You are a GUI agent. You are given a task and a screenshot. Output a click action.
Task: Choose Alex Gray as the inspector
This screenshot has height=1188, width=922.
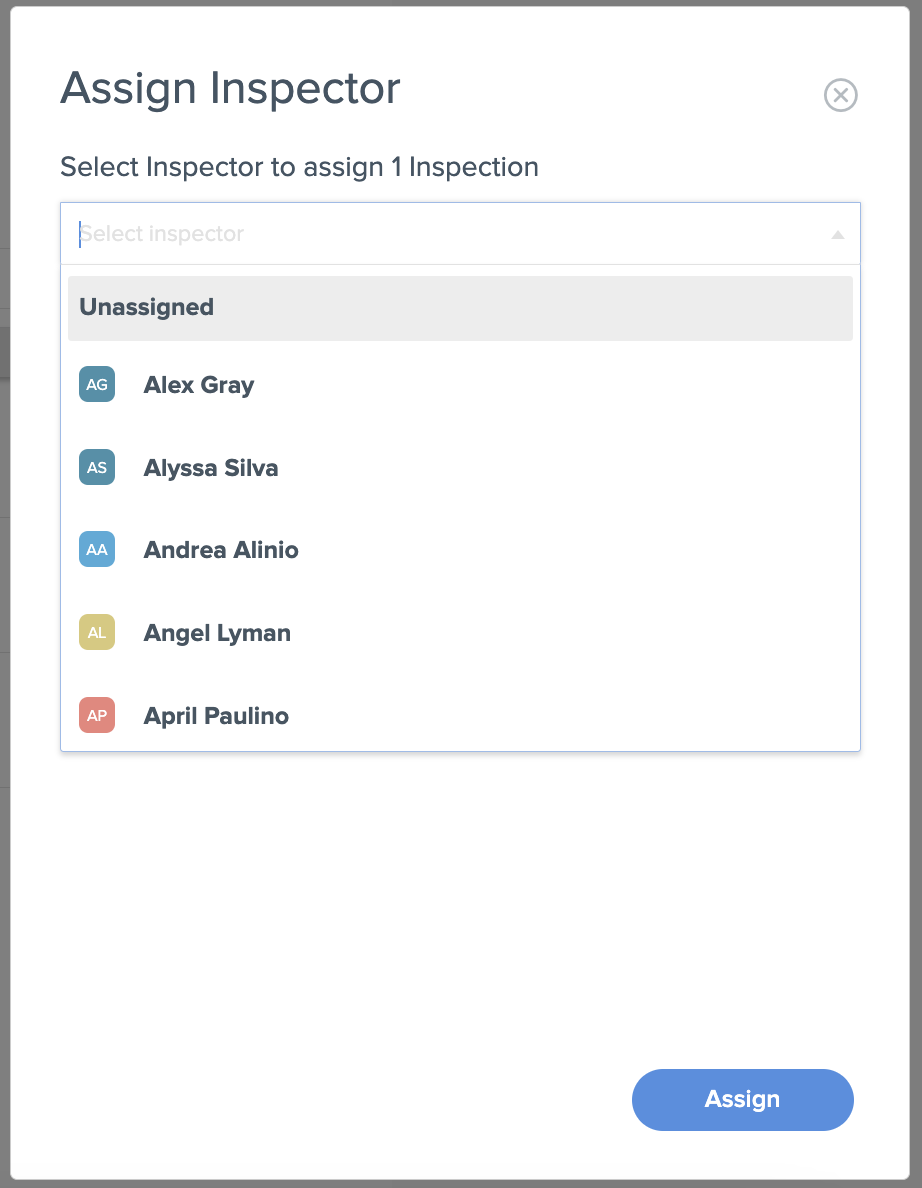[x=199, y=384]
